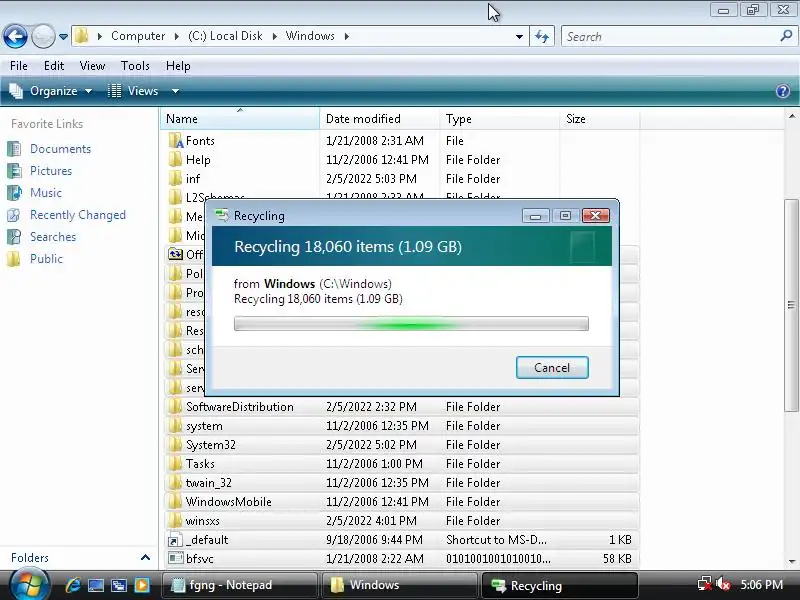This screenshot has width=800, height=600.
Task: Click the scrollbar up arrow
Action: pos(791,117)
